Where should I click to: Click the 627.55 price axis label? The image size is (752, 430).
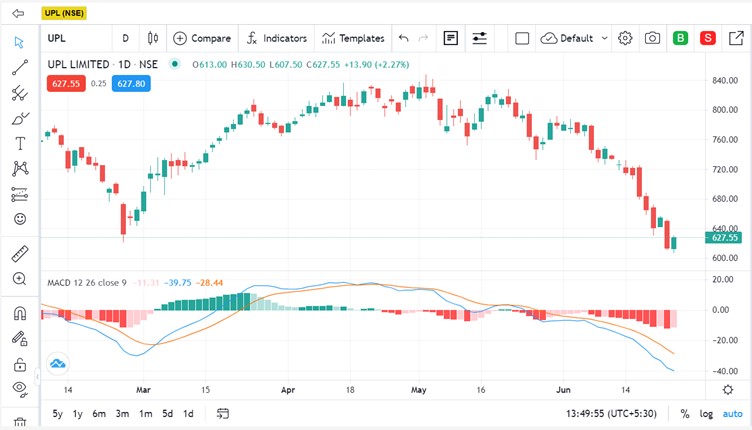click(x=723, y=238)
